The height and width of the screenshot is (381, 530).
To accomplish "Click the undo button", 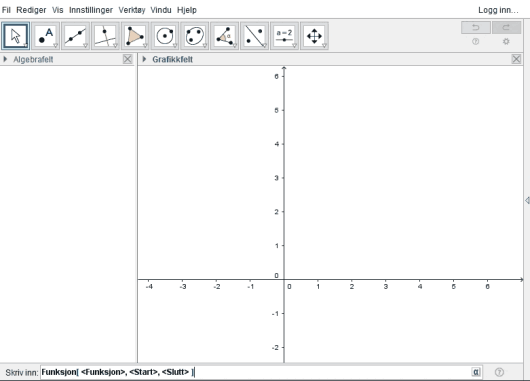I will pyautogui.click(x=476, y=27).
